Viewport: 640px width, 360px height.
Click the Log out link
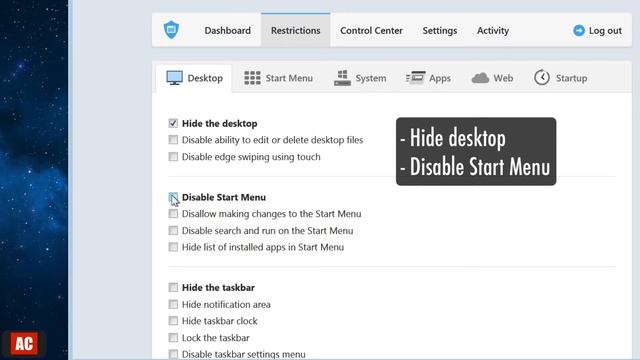[x=597, y=30]
